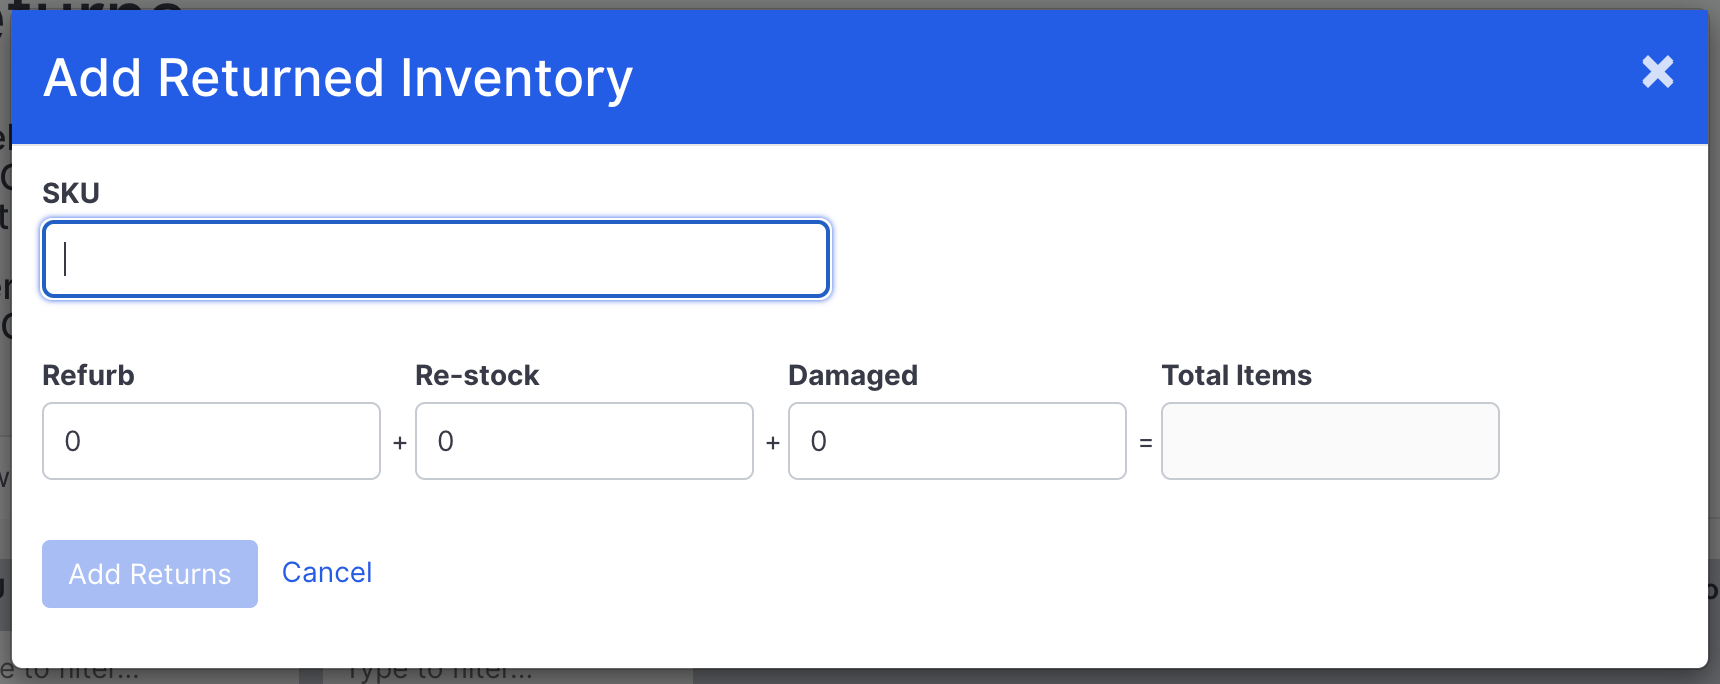Close the Add Returned Inventory dialog
Image resolution: width=1720 pixels, height=684 pixels.
1657,71
